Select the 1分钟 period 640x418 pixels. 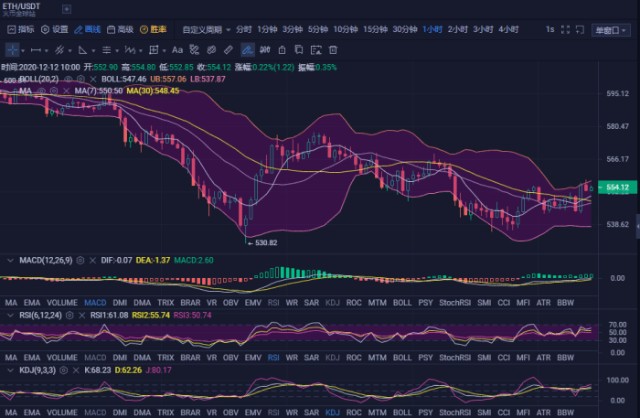click(x=267, y=29)
